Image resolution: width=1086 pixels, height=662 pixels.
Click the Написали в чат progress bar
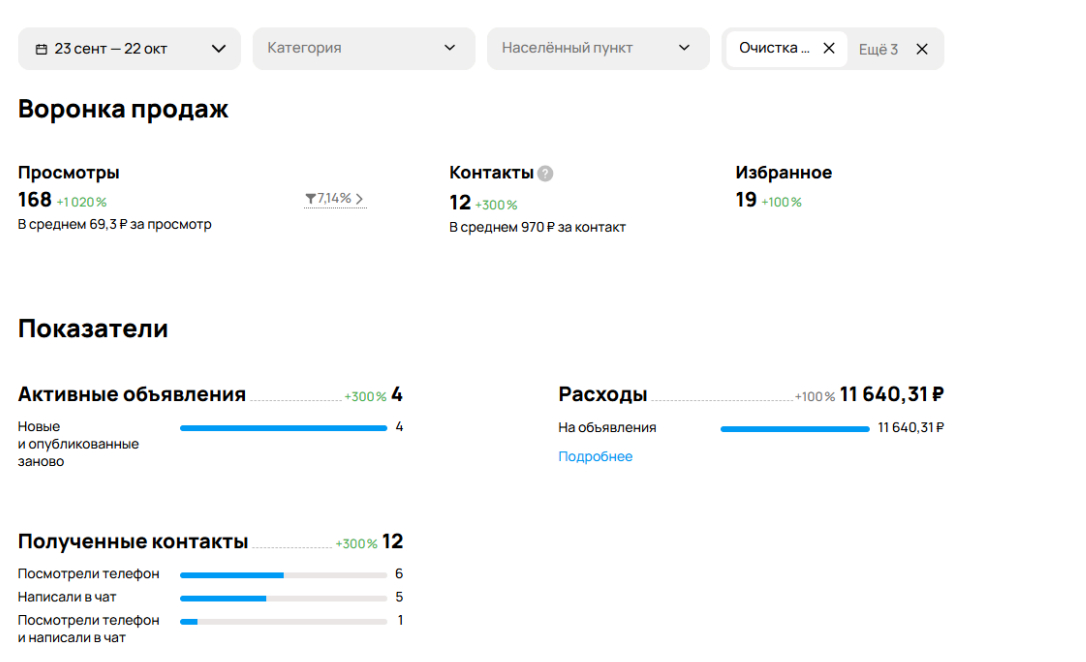(x=283, y=598)
